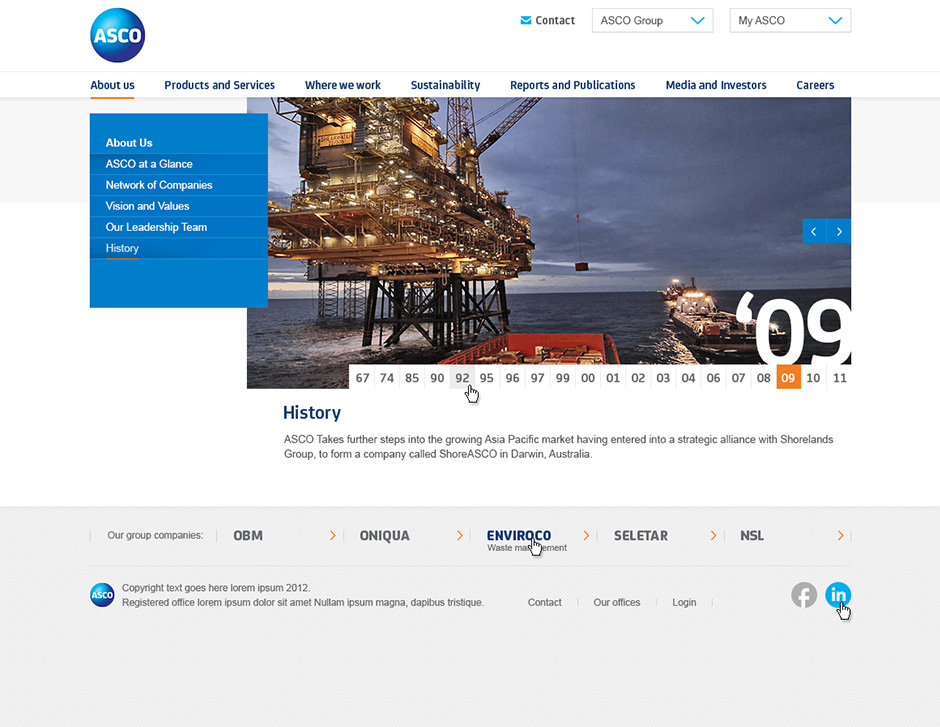The height and width of the screenshot is (727, 940).
Task: Click the small ASCO logo in footer
Action: point(102,595)
